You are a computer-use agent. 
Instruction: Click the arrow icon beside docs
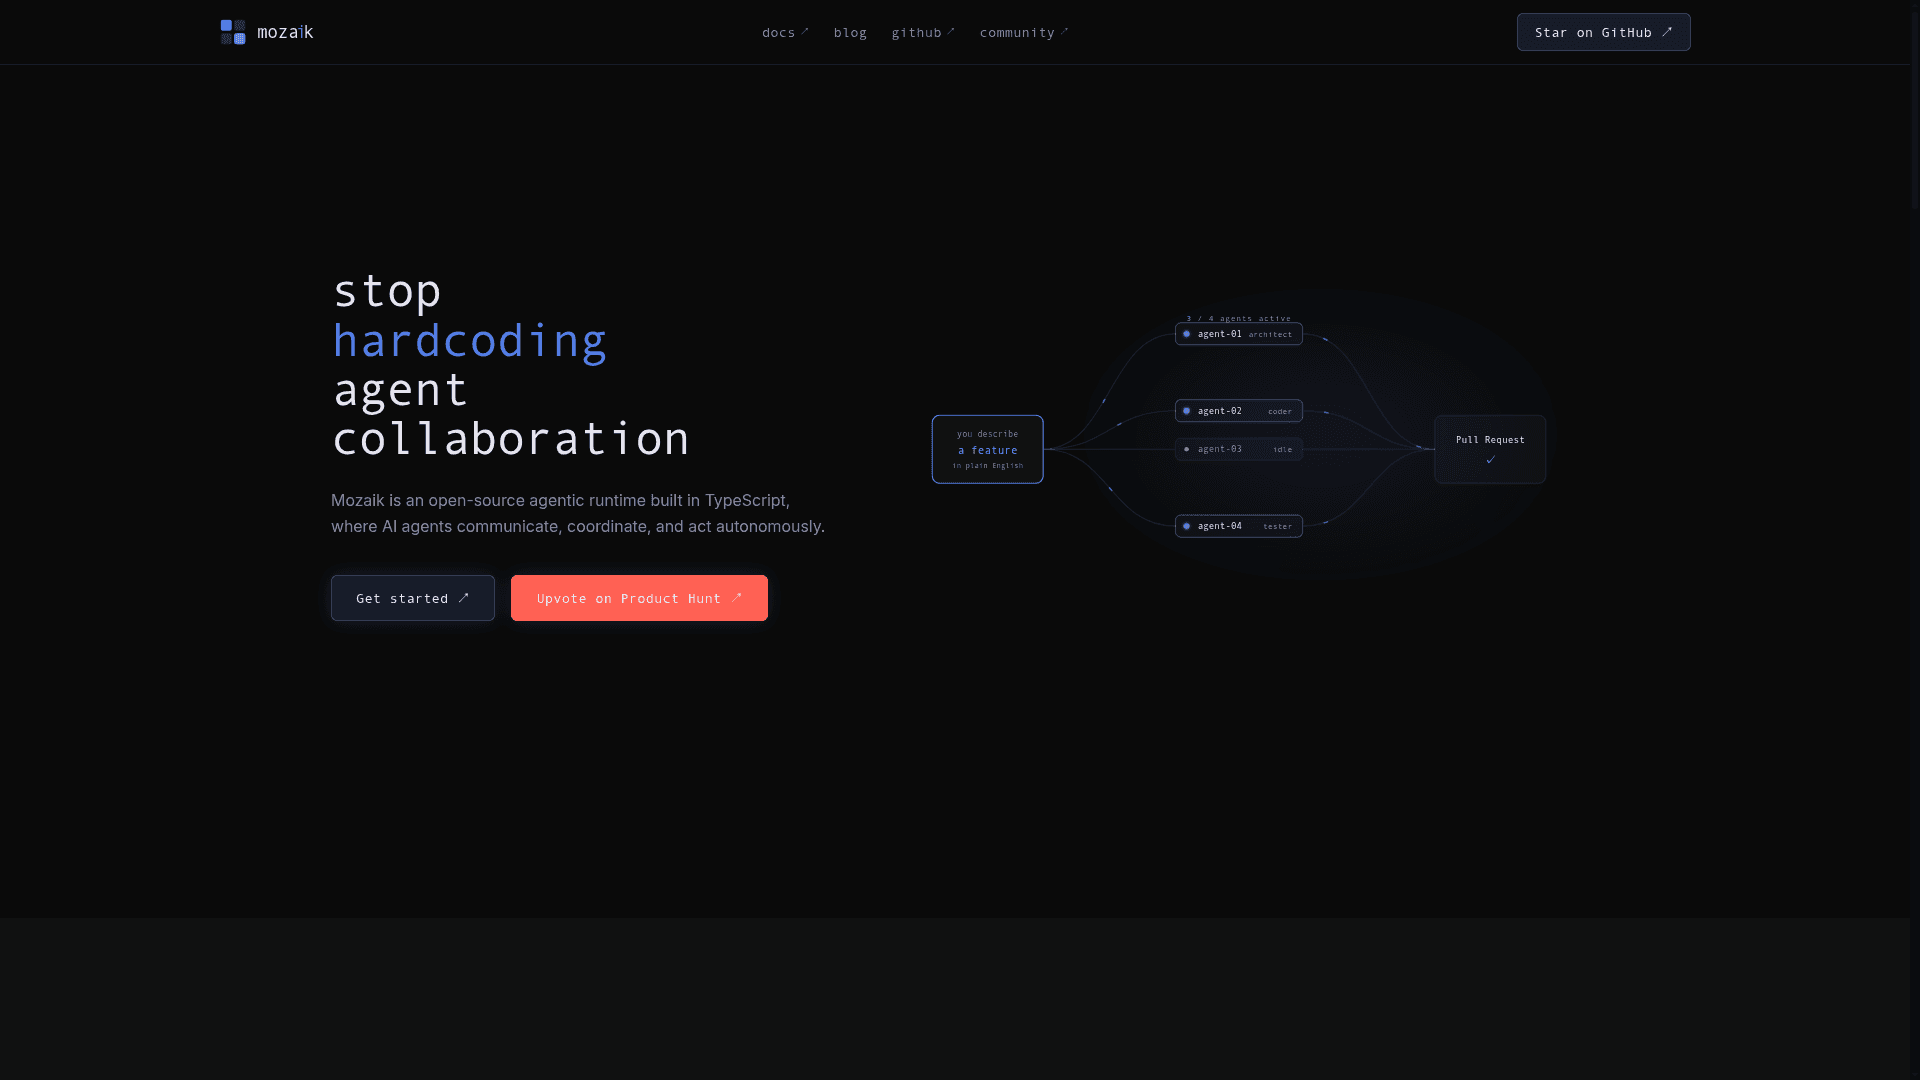(805, 31)
